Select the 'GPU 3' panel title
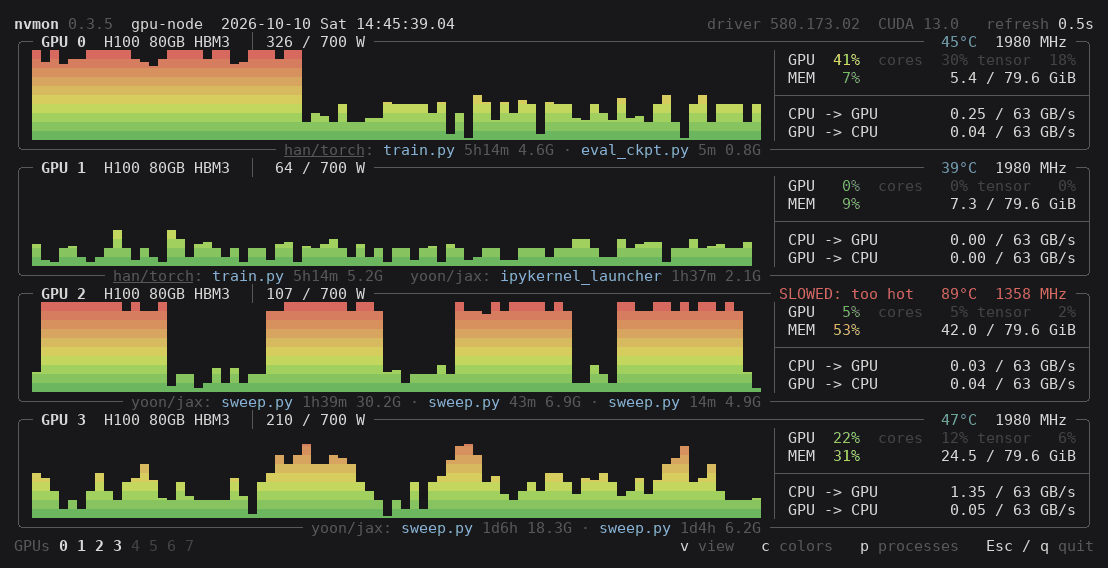 (64, 420)
